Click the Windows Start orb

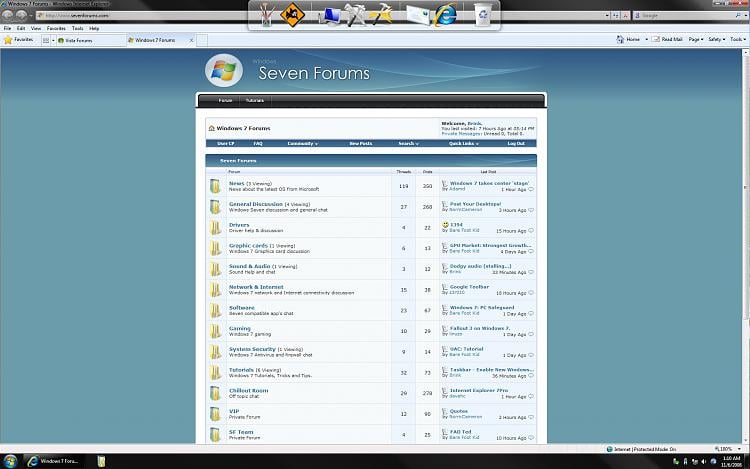tap(10, 461)
